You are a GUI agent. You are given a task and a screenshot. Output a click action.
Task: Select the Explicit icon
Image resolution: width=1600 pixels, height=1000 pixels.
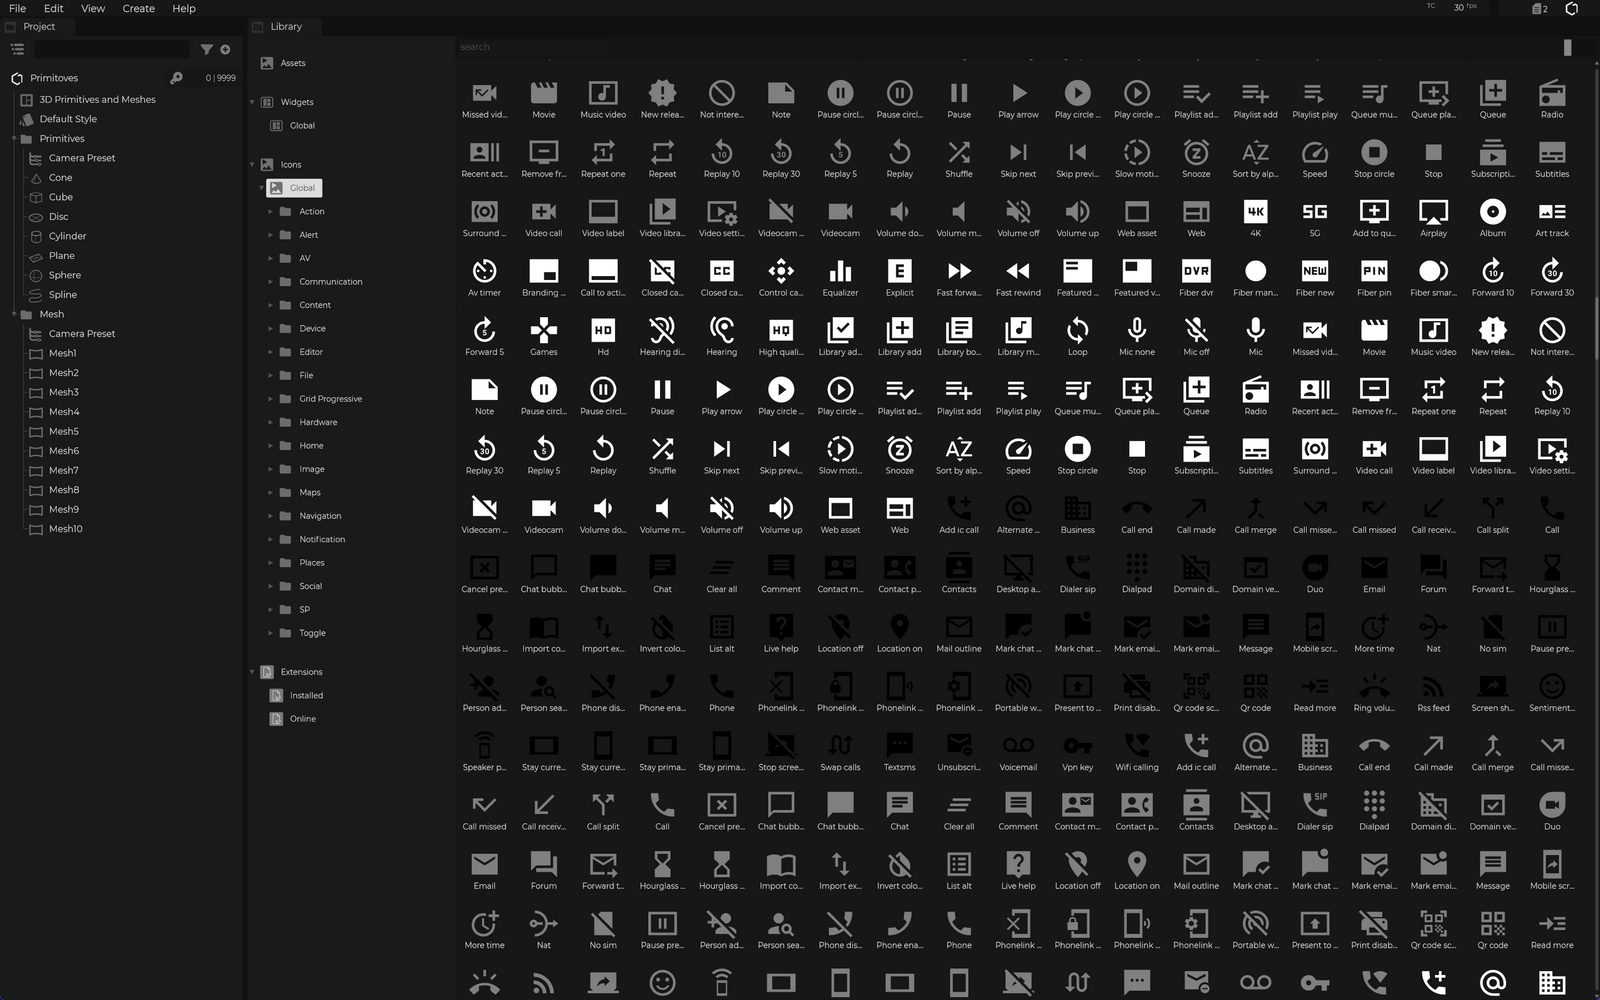tap(899, 271)
